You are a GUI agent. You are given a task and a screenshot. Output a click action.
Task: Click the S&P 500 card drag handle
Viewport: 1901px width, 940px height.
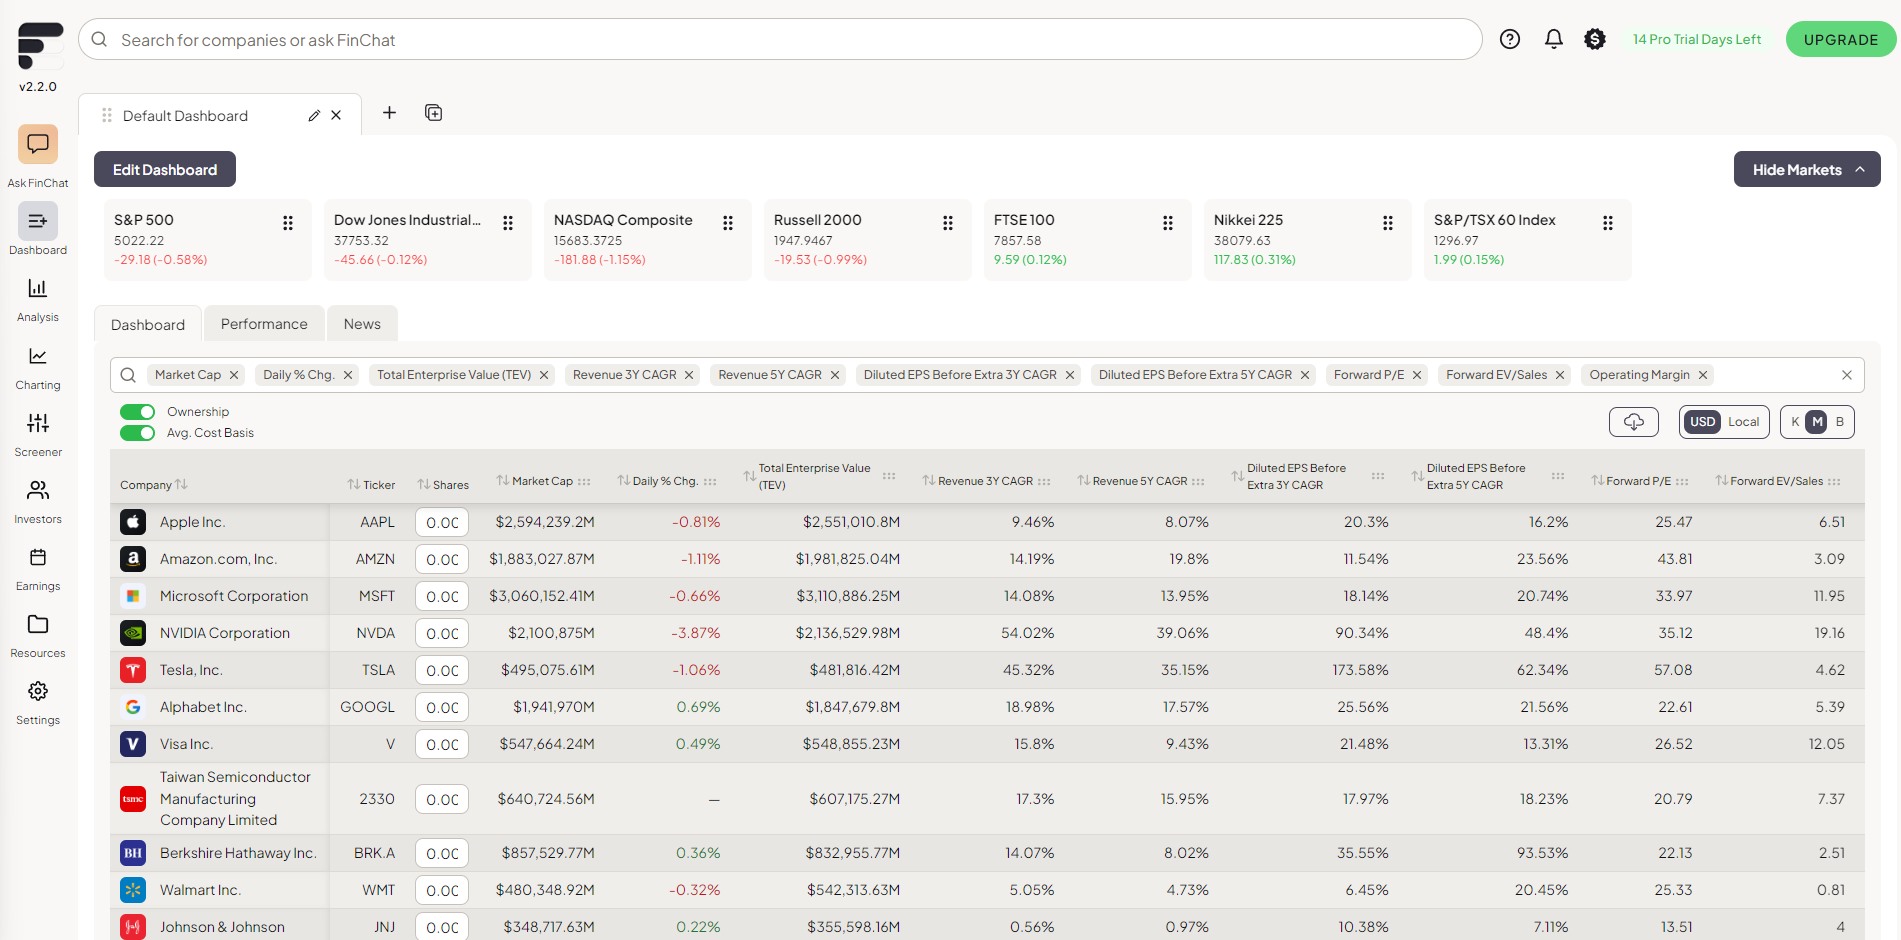(x=288, y=223)
